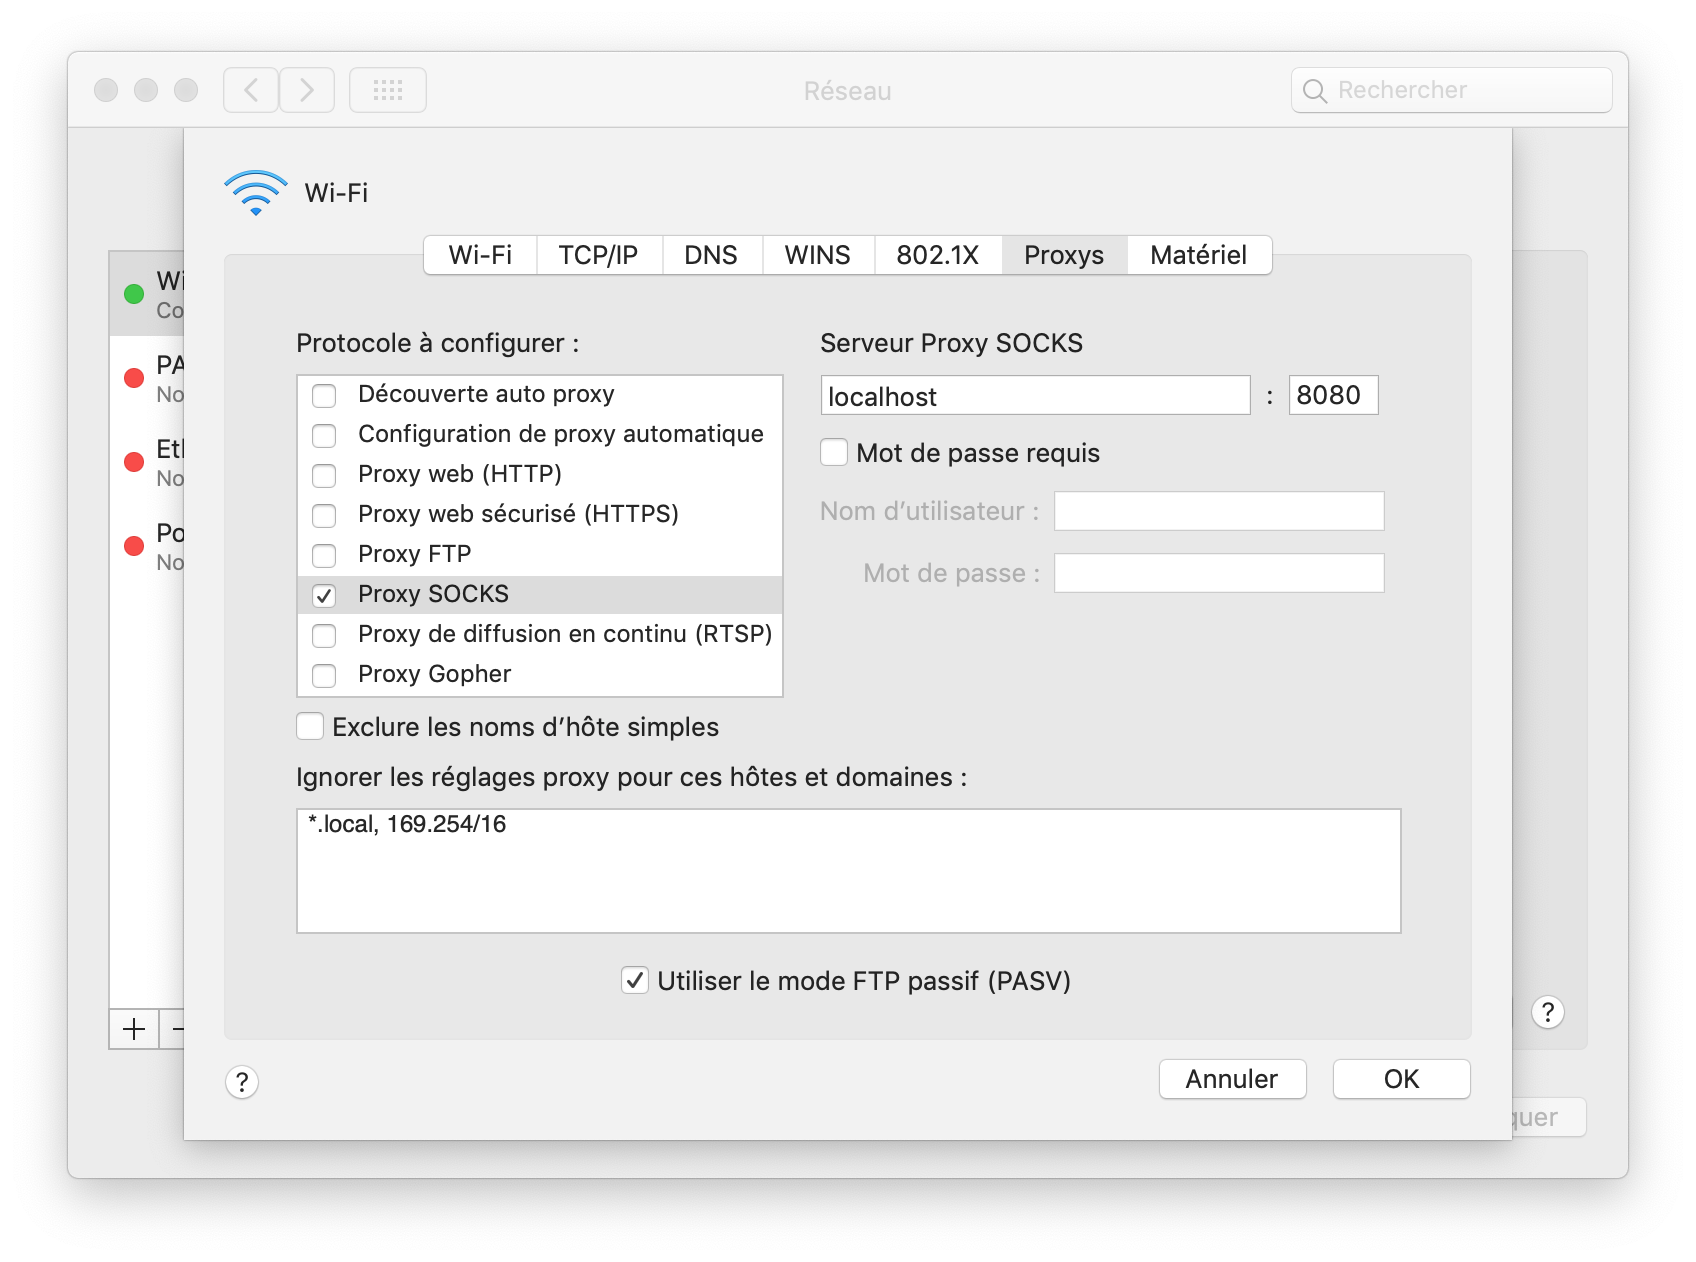The height and width of the screenshot is (1262, 1696).
Task: Confirm settings with the OK button
Action: 1401,1079
